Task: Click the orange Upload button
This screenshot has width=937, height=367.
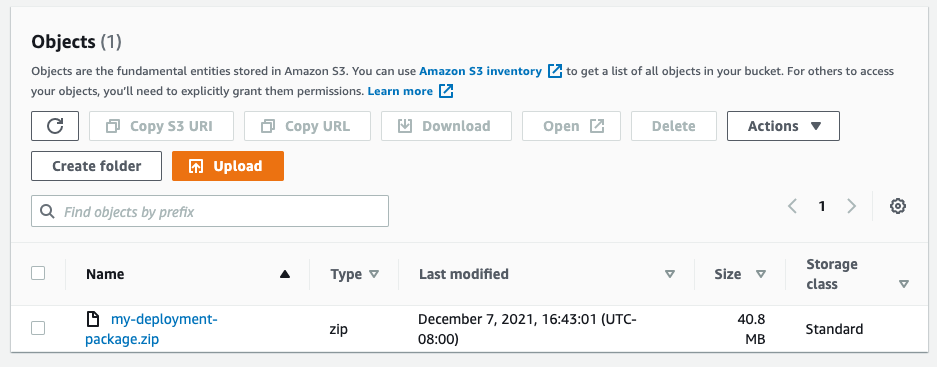Action: pos(228,166)
